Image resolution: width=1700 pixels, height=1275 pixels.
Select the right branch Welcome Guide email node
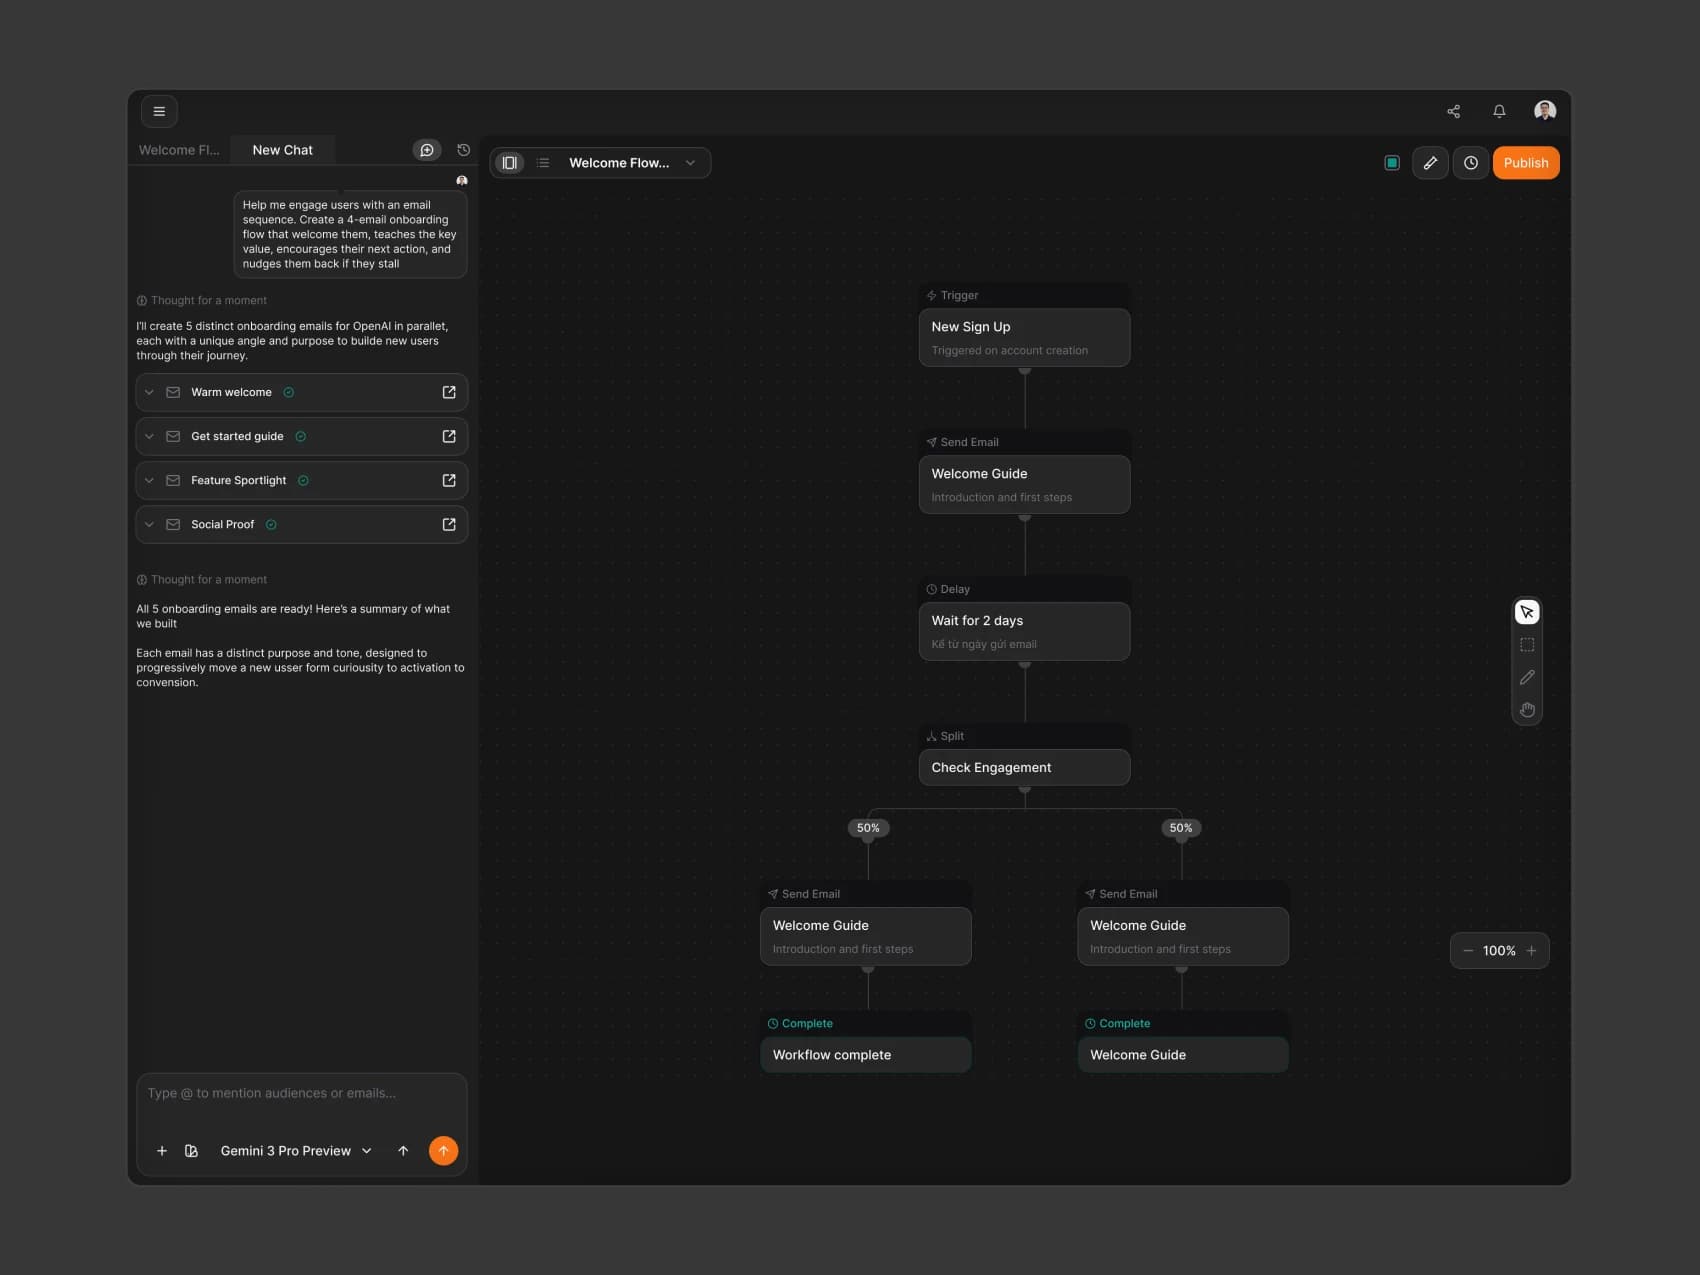[x=1183, y=936]
